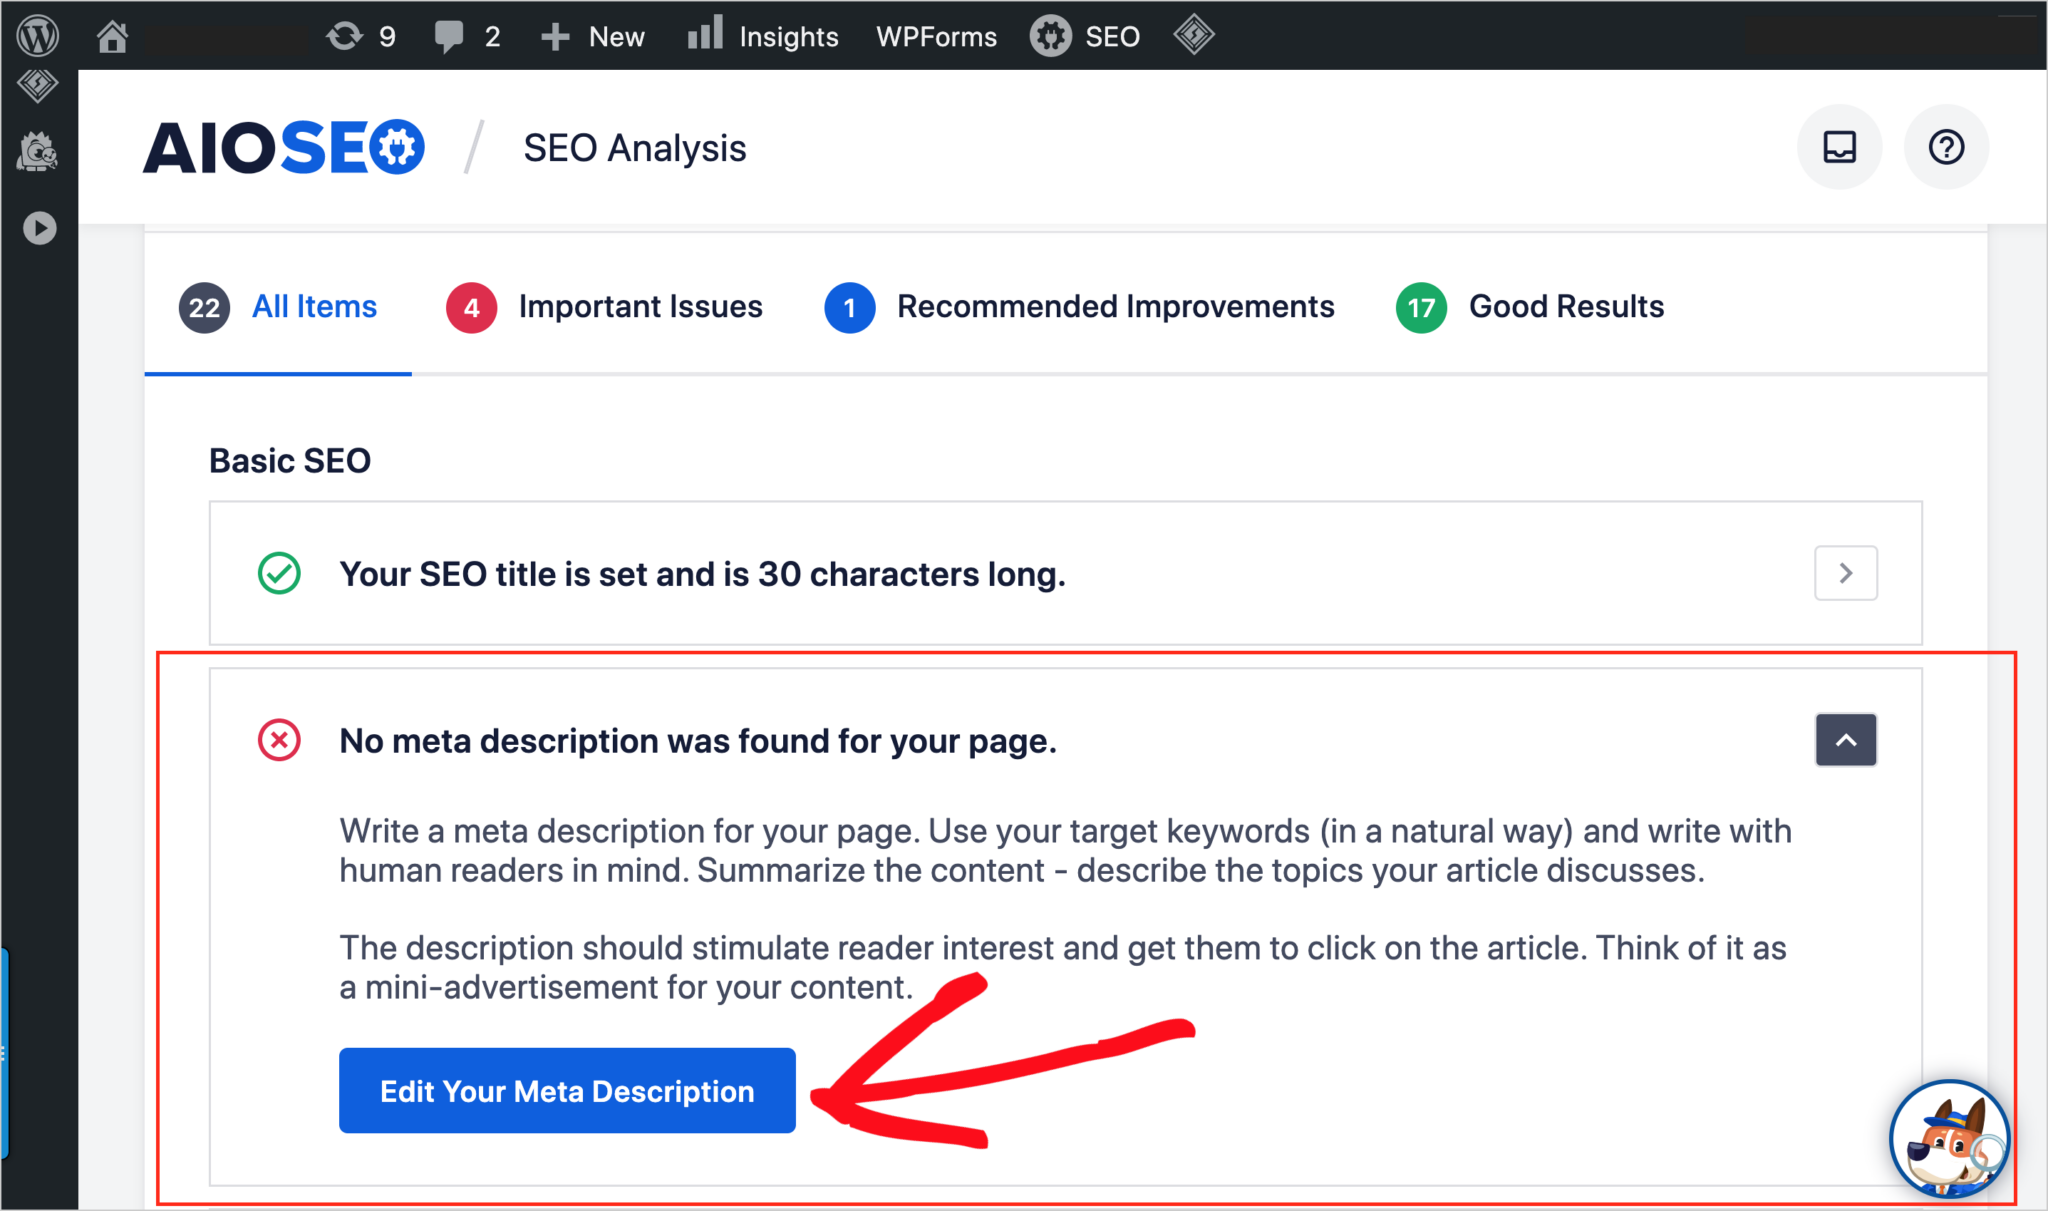Screen dimensions: 2048x1211
Task: Open the gear mascot sidebar icon
Action: coord(38,152)
